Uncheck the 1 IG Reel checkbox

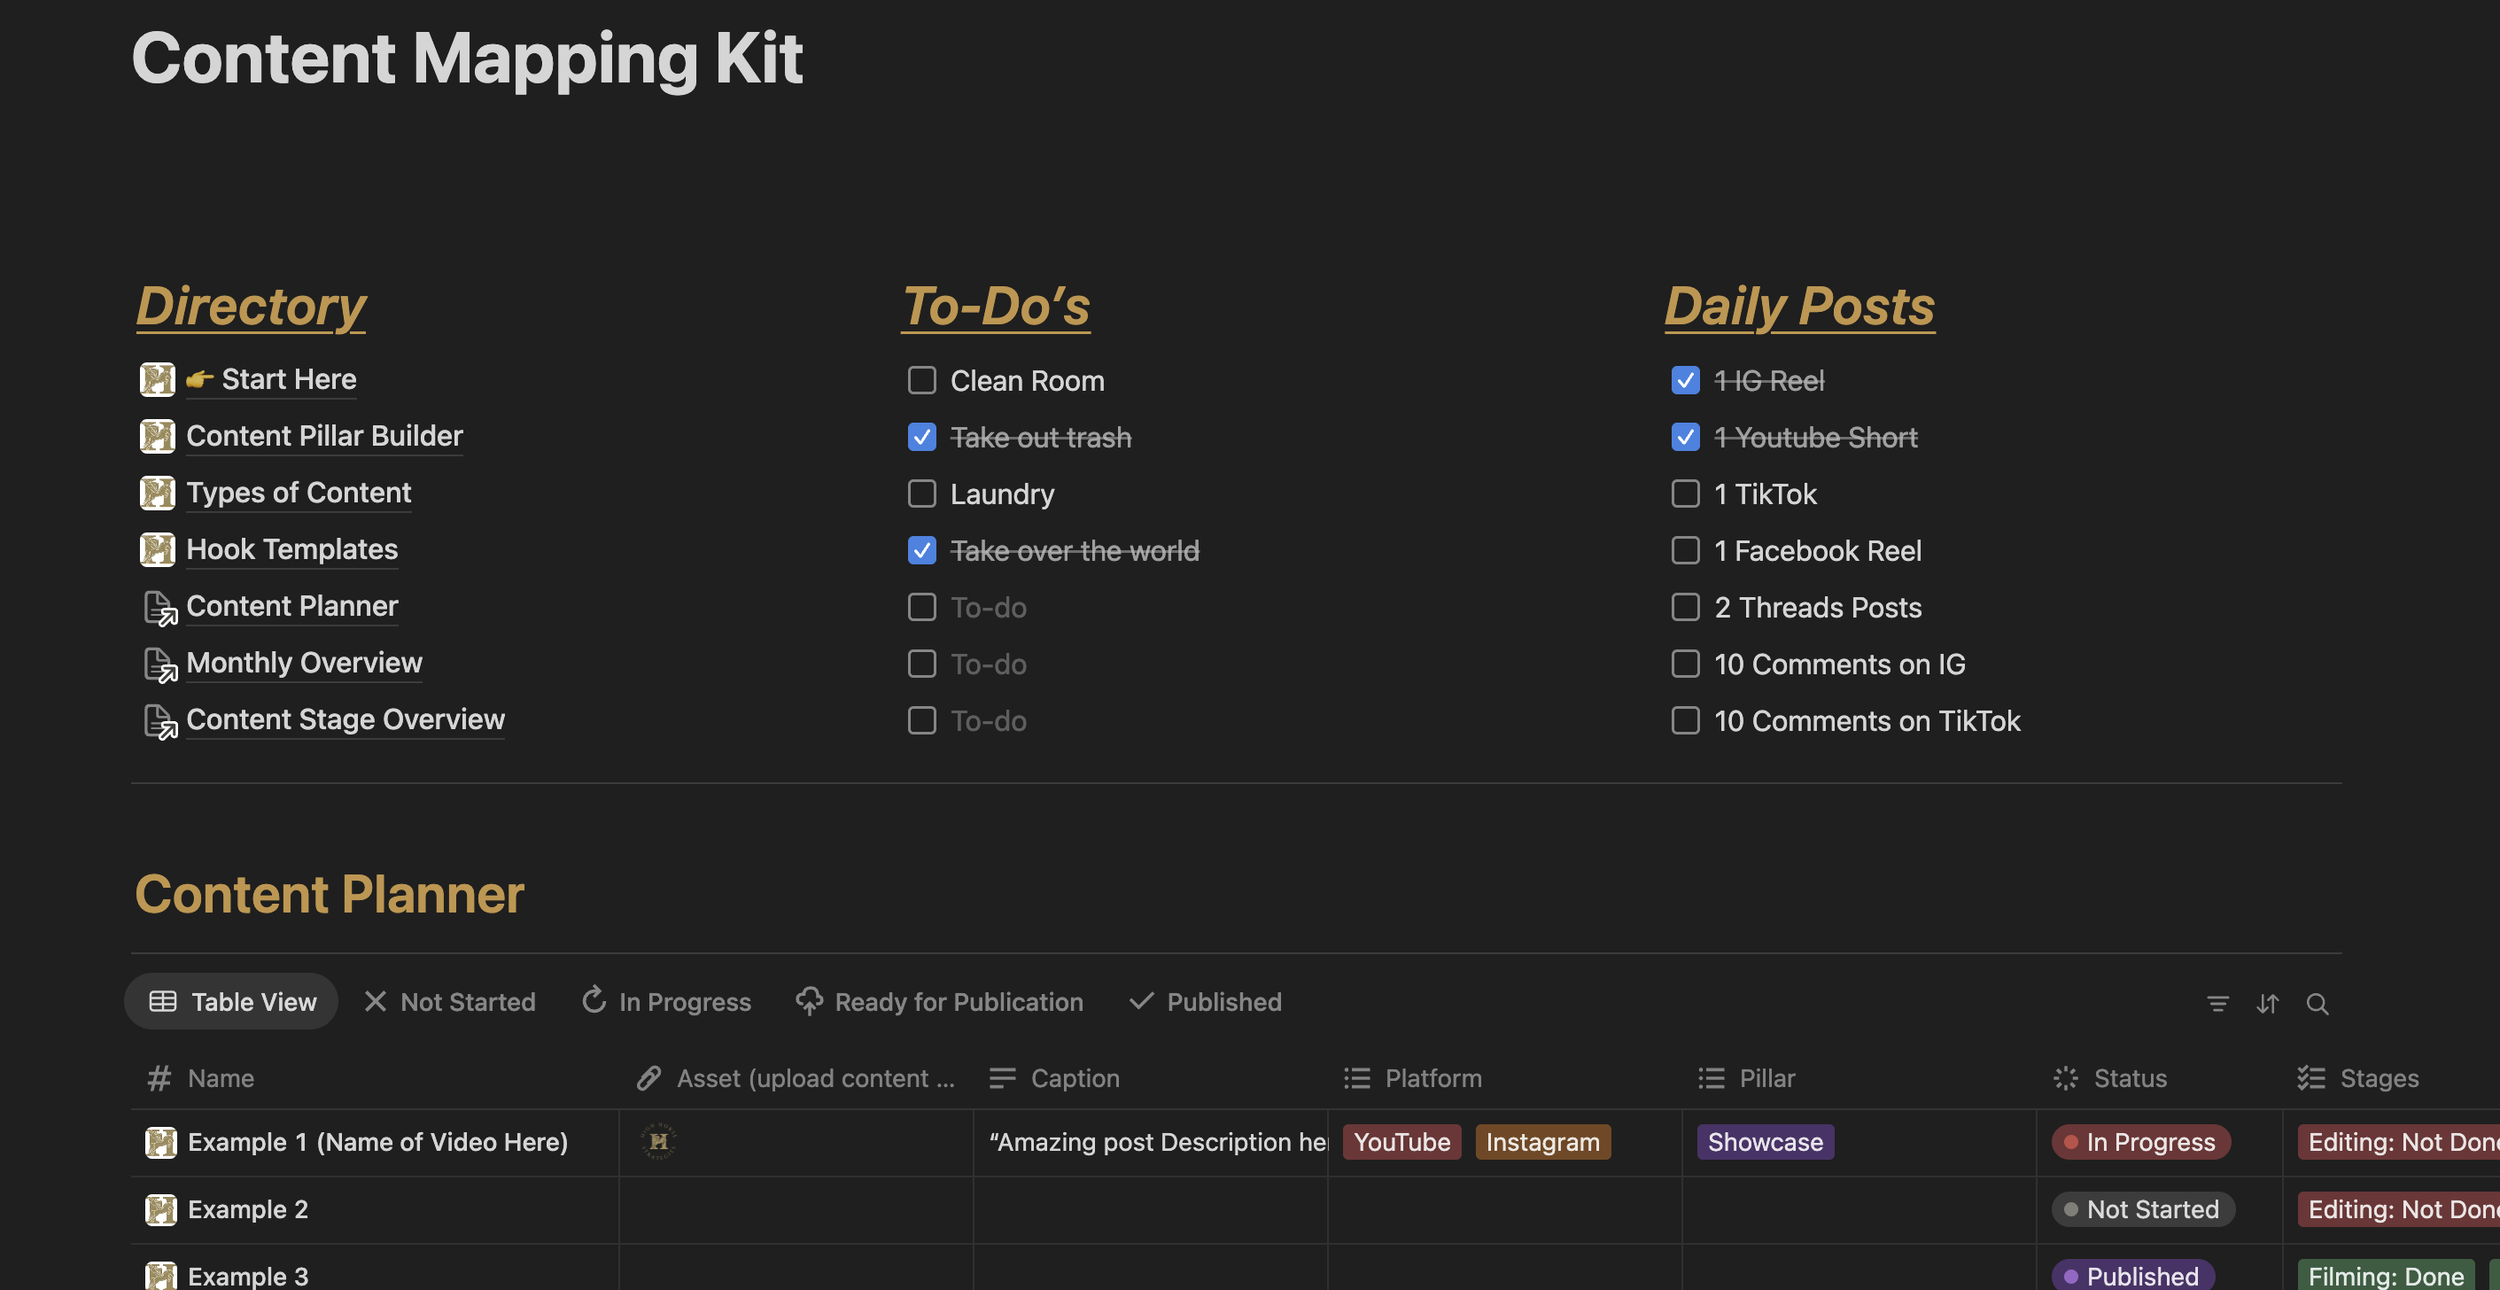[x=1685, y=380]
